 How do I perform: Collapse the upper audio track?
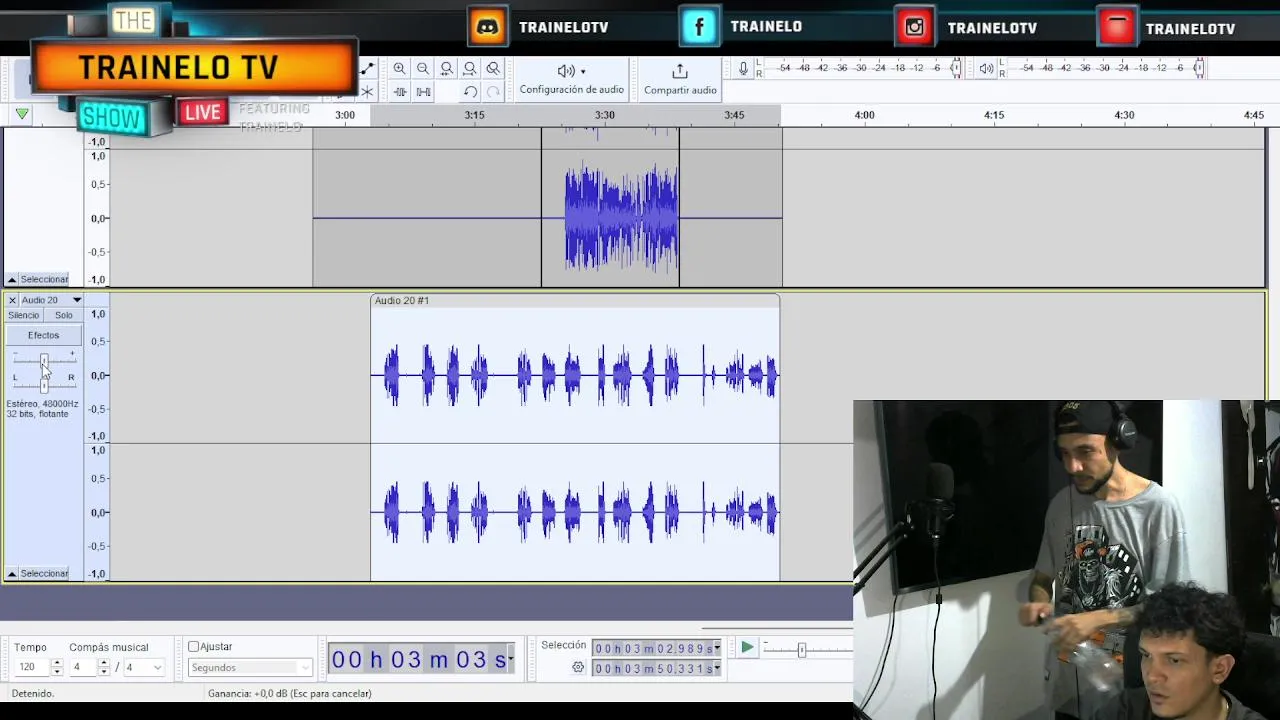tap(12, 280)
